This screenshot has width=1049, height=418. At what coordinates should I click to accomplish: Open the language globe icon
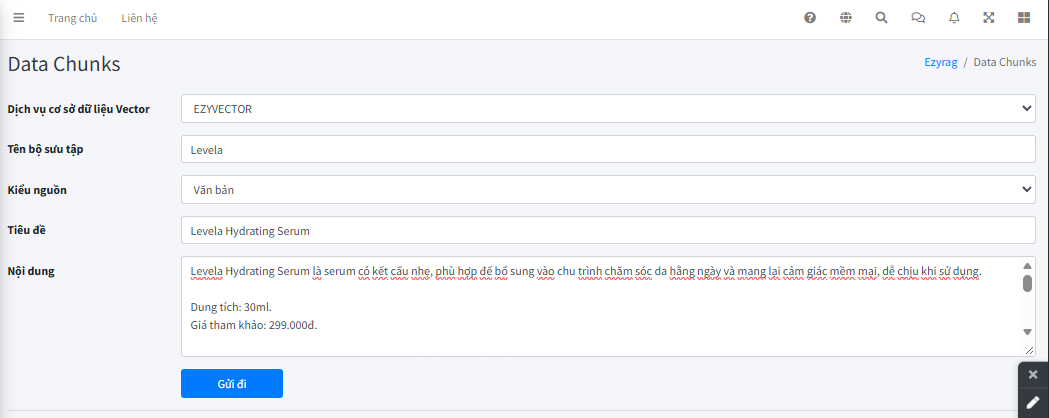coord(846,18)
